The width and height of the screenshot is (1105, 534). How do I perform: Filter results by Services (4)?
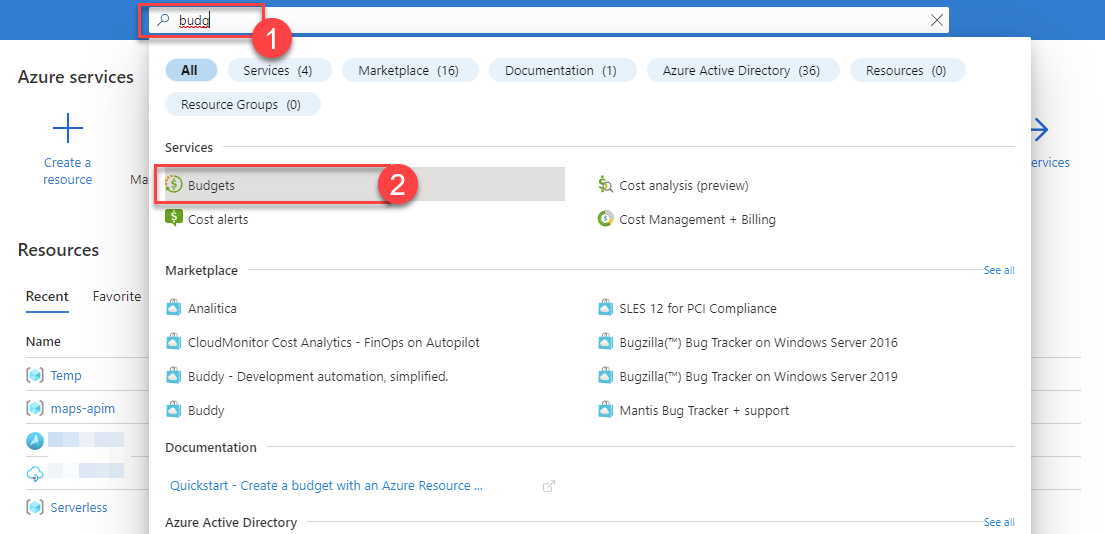tap(278, 70)
